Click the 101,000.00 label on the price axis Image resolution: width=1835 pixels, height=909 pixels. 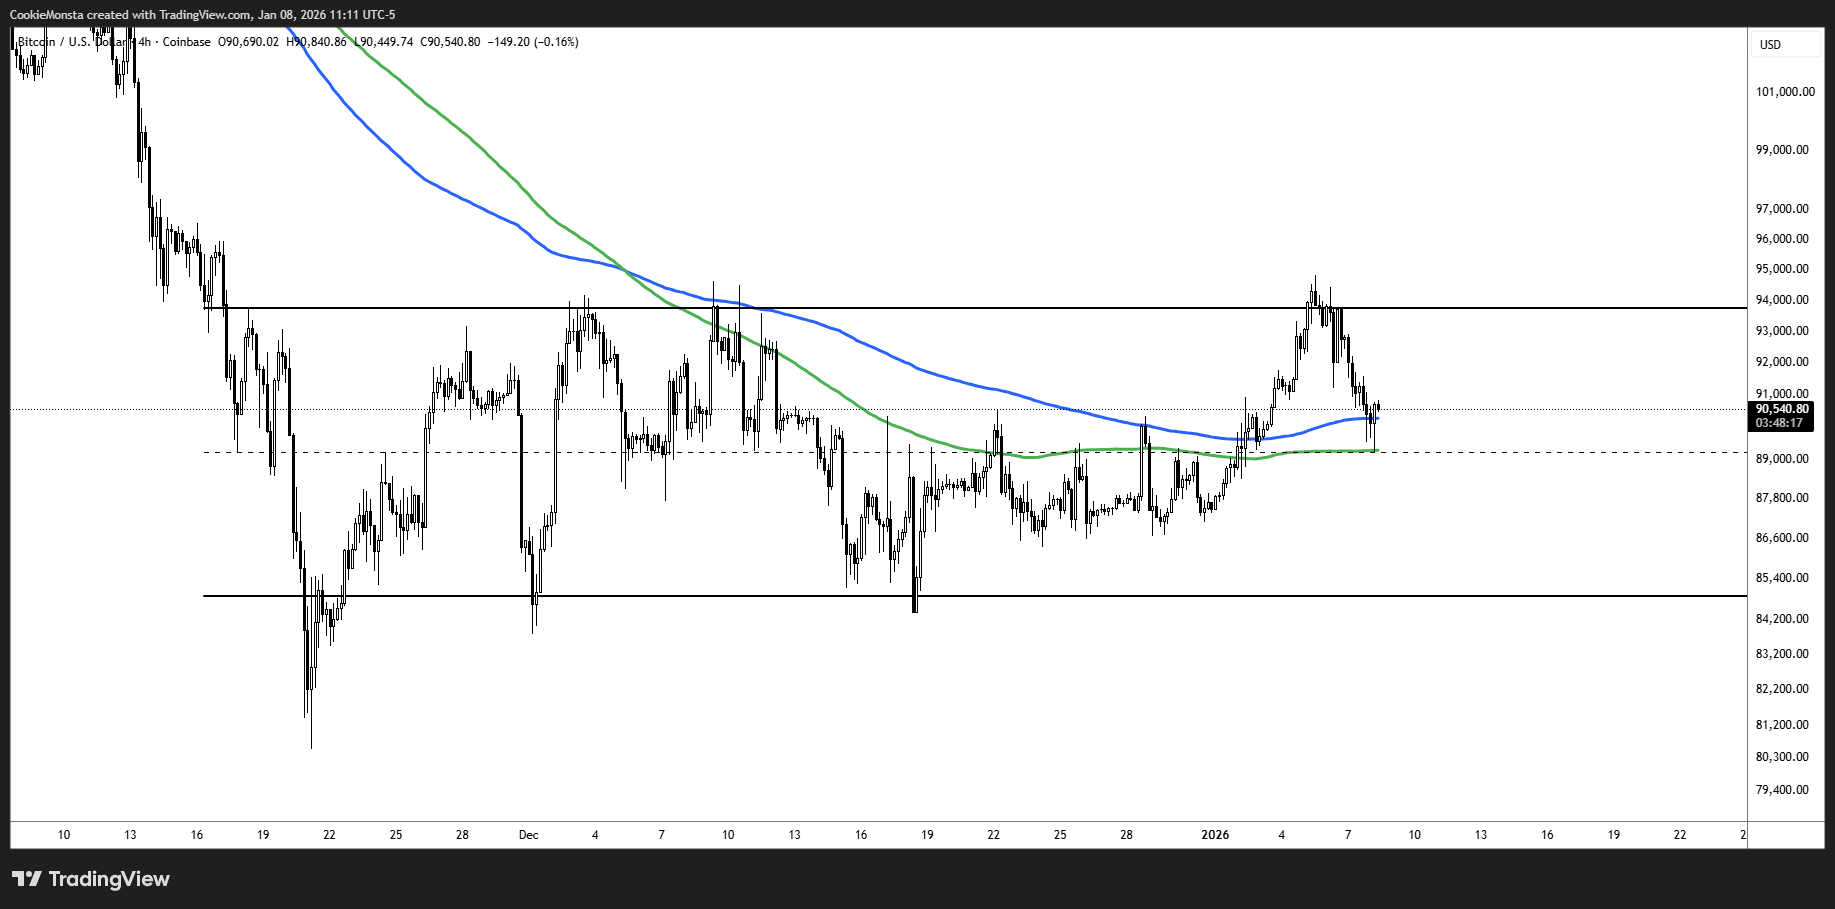(1784, 92)
